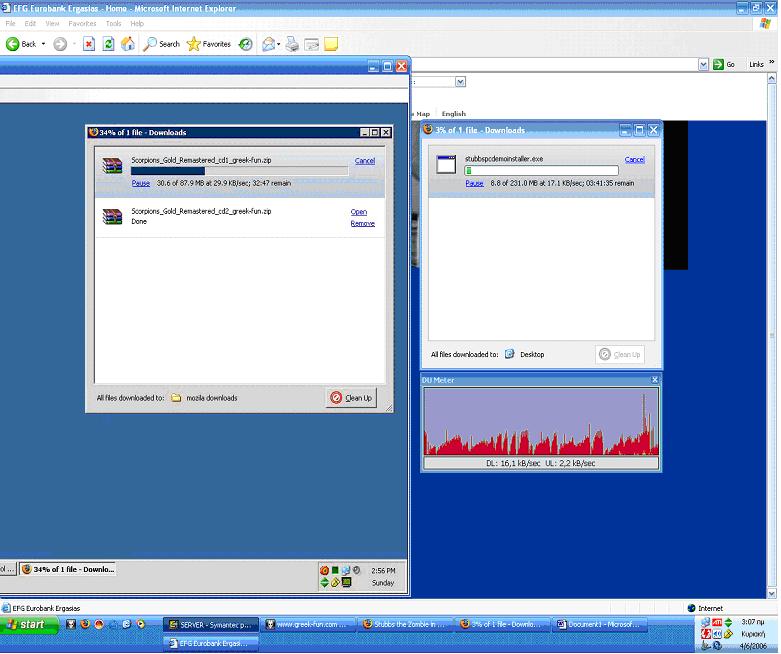Open the Favorites pane with star icon

(208, 44)
